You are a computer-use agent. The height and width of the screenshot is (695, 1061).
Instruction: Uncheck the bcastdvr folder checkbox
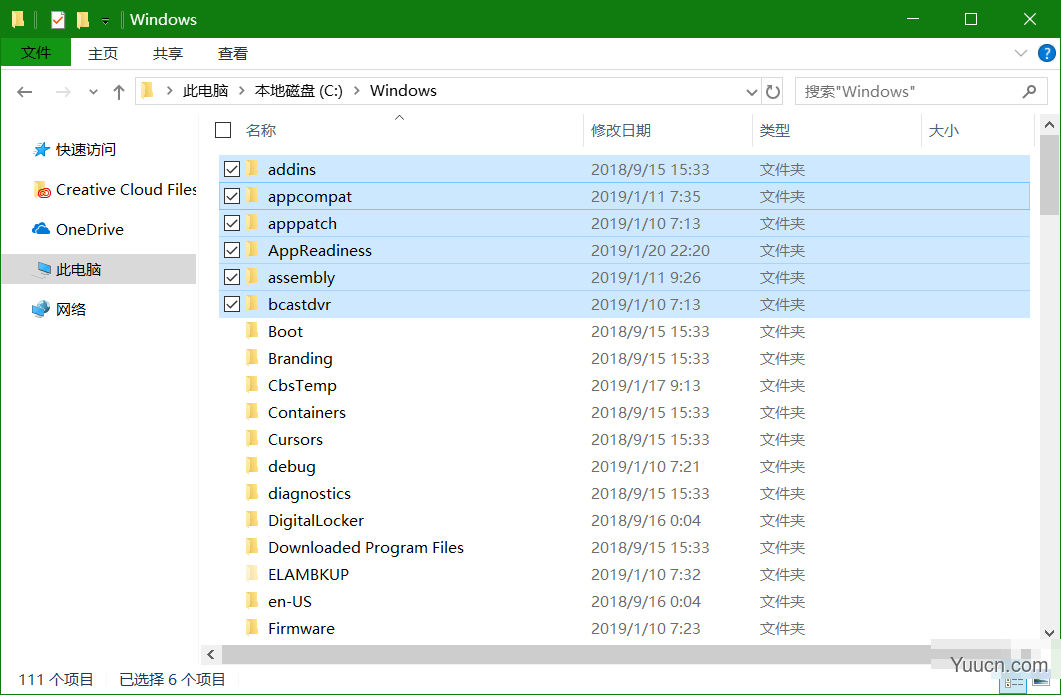tap(232, 305)
